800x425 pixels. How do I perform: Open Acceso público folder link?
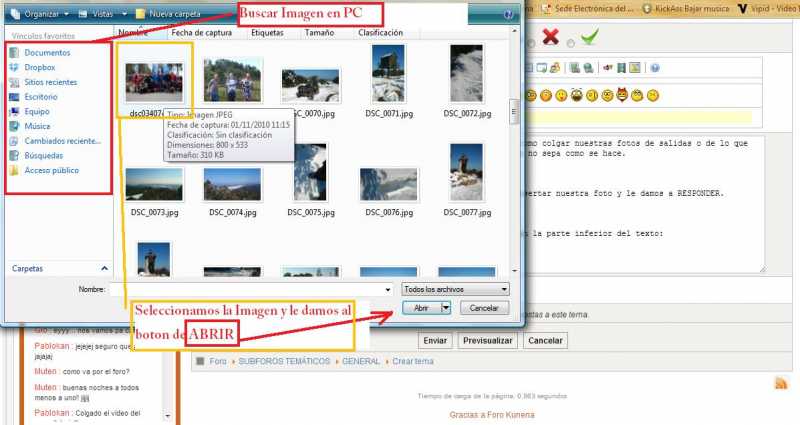coord(52,170)
